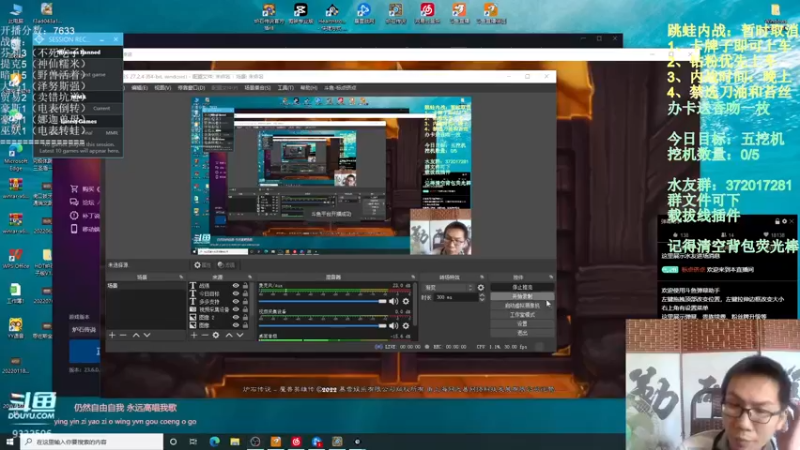Screen dimensions: 800x450
Task: Click 设置 settings button in Controls
Action: pyautogui.click(x=522, y=324)
